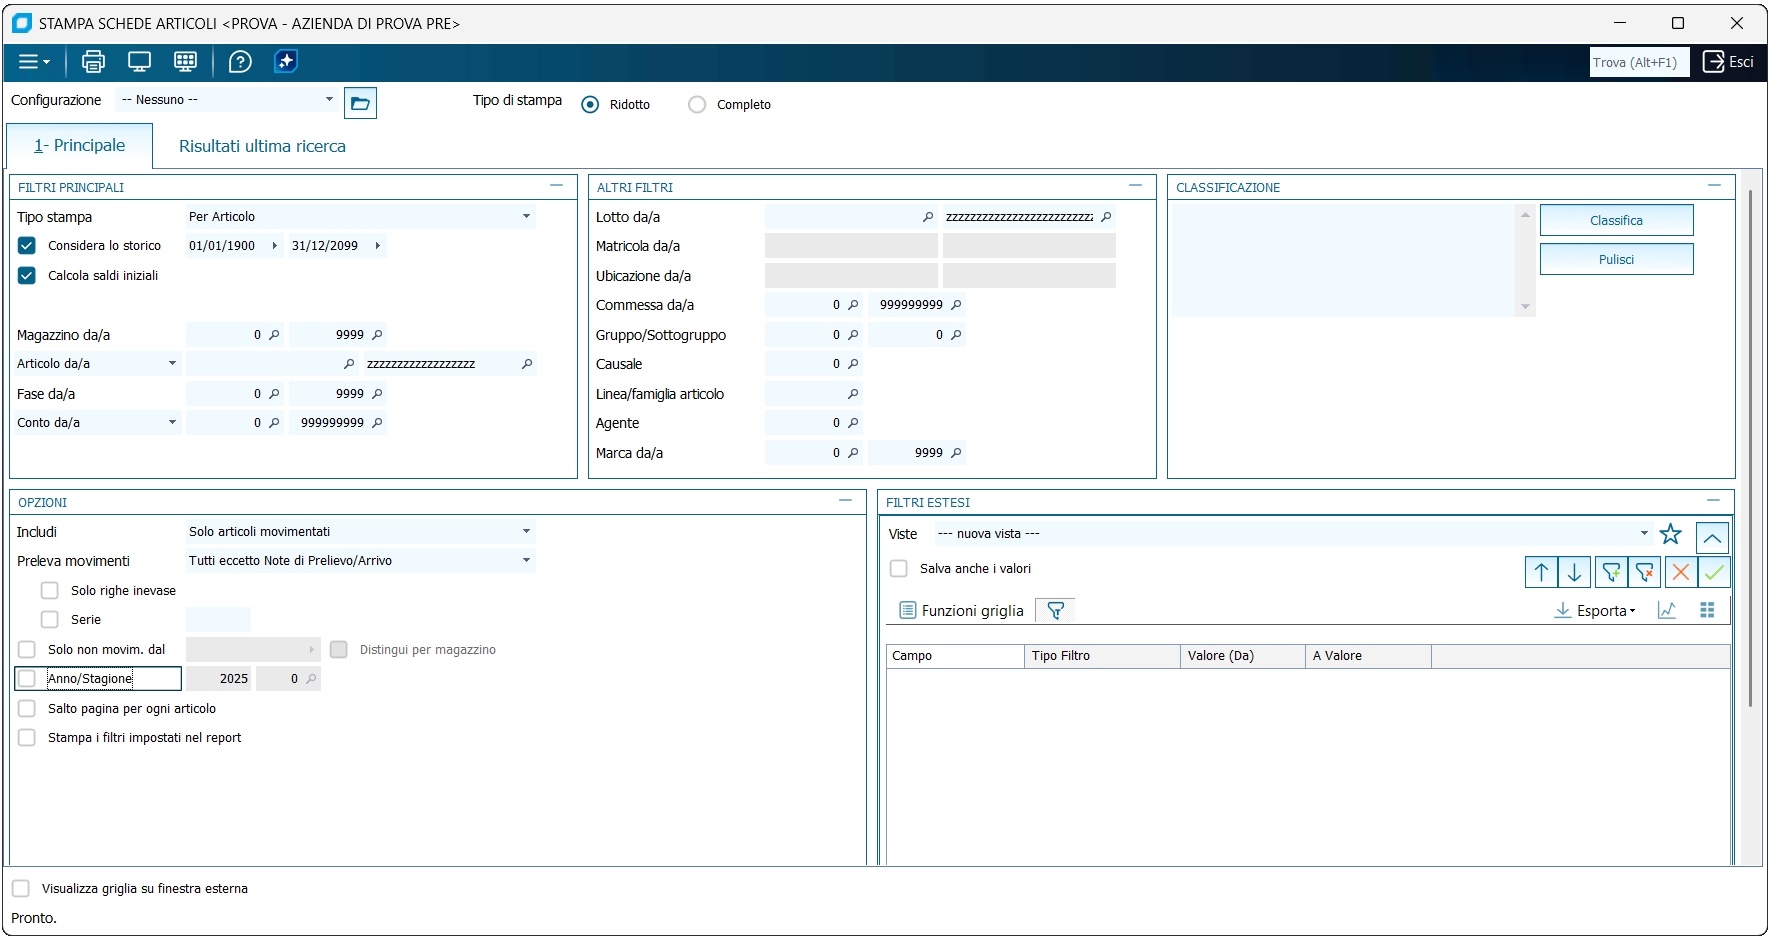Click the printer icon in the toolbar
Viewport: 1777px width, 937px height.
click(93, 62)
